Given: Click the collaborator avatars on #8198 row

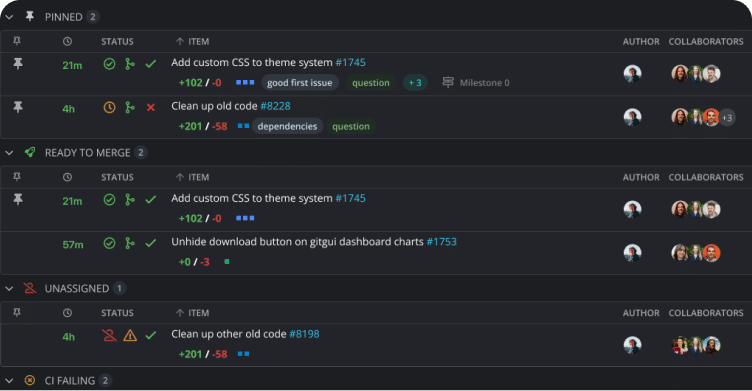Looking at the screenshot, I should (696, 344).
